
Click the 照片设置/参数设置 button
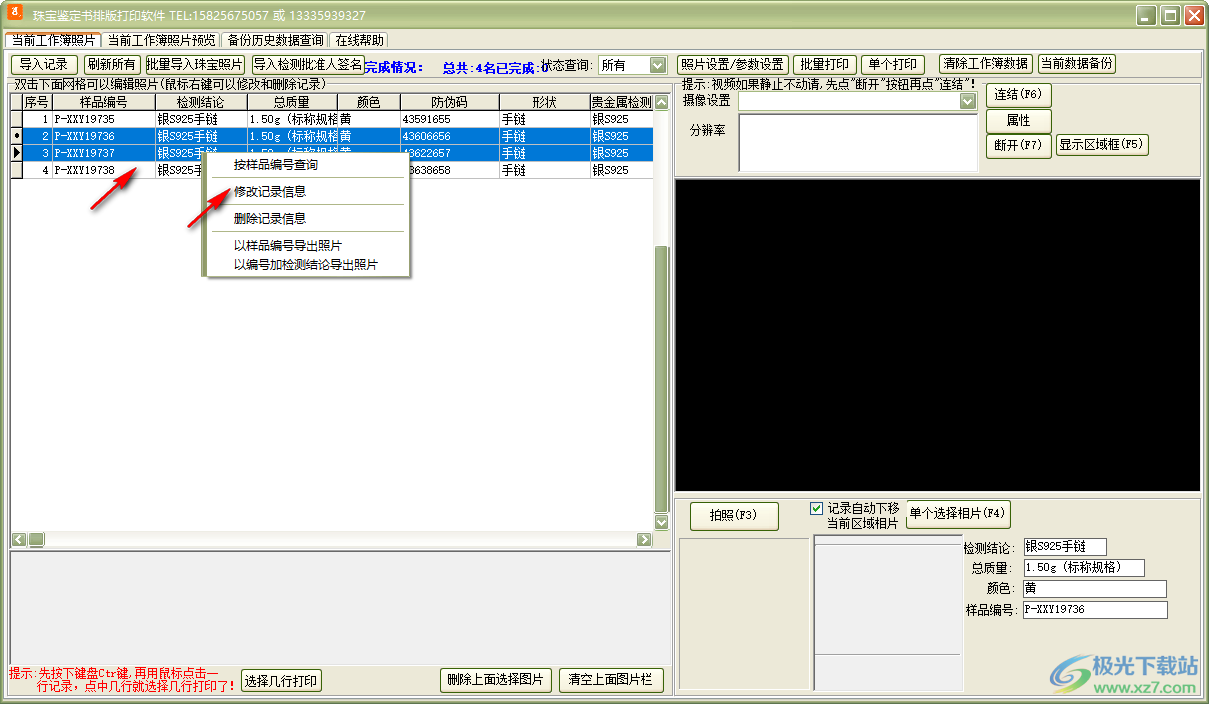click(732, 64)
